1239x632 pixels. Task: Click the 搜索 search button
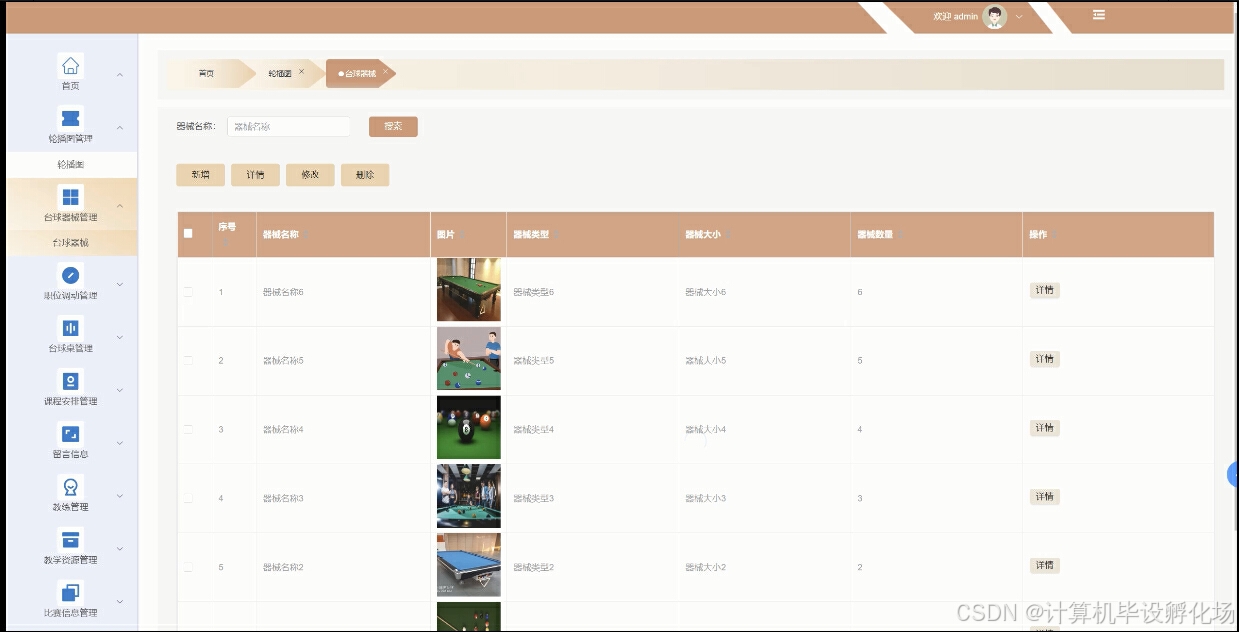click(x=393, y=127)
